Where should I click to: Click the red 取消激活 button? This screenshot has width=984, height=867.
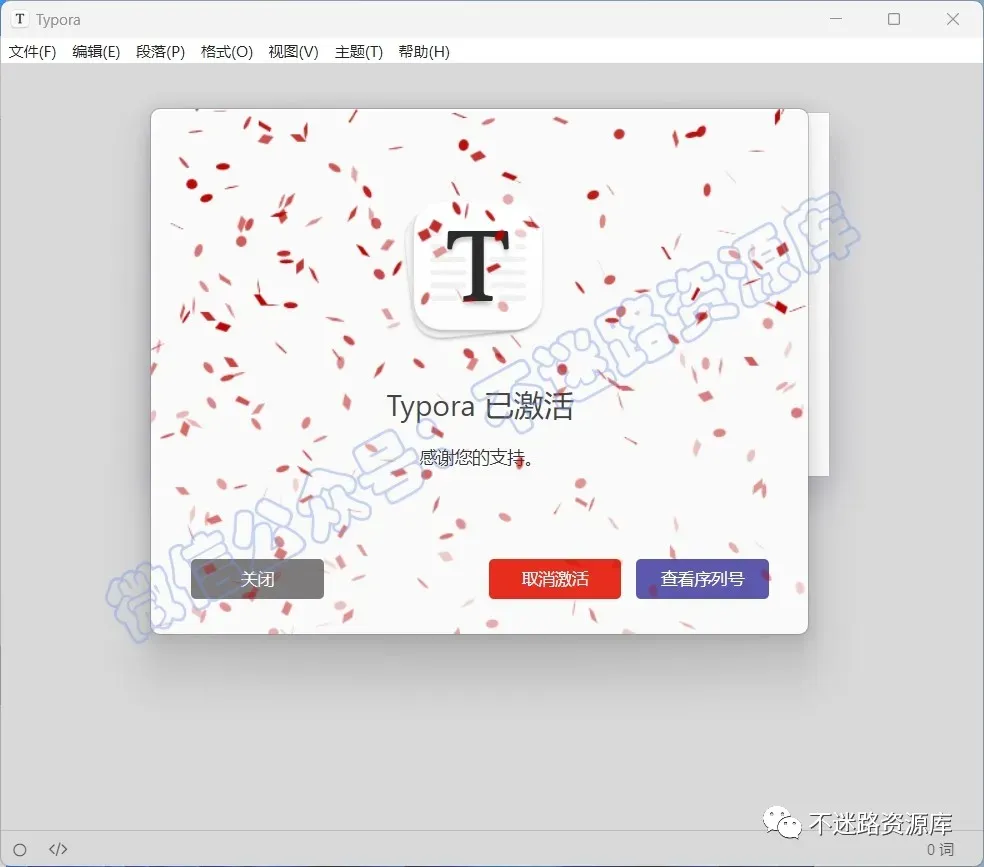[x=555, y=578]
